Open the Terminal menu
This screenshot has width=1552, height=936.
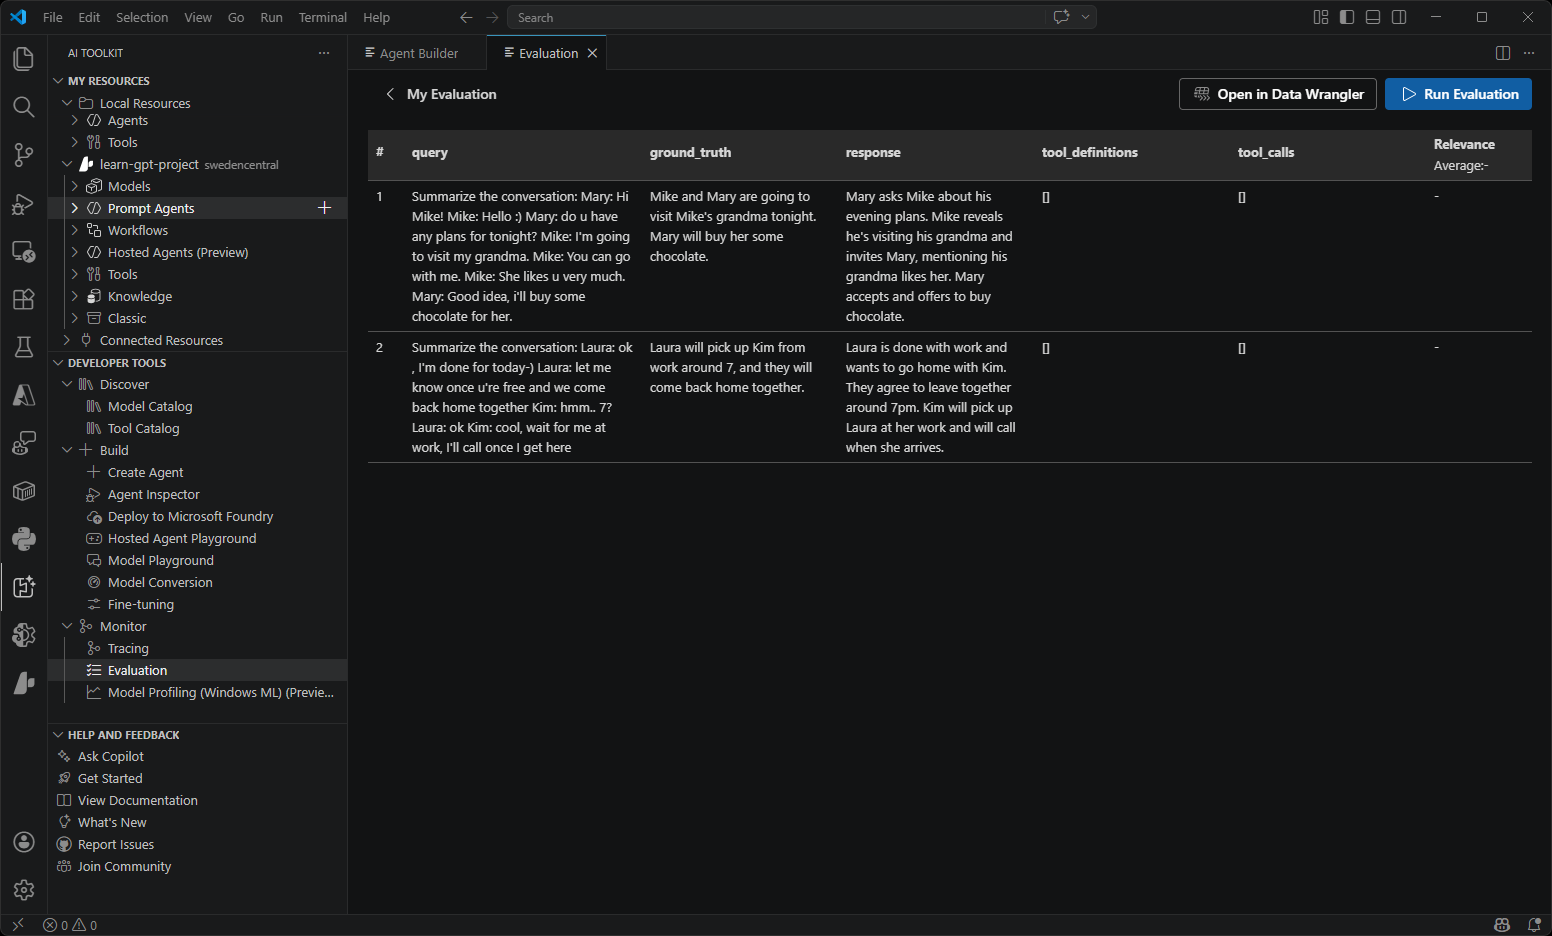pos(322,17)
